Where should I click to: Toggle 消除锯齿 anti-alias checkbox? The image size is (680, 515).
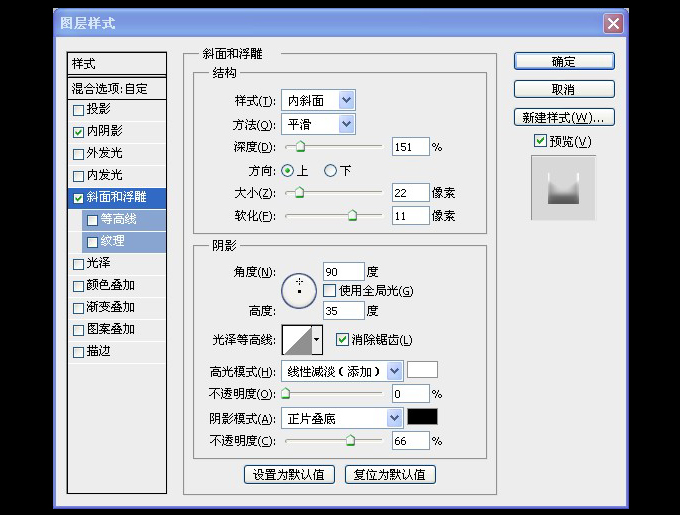coord(342,339)
